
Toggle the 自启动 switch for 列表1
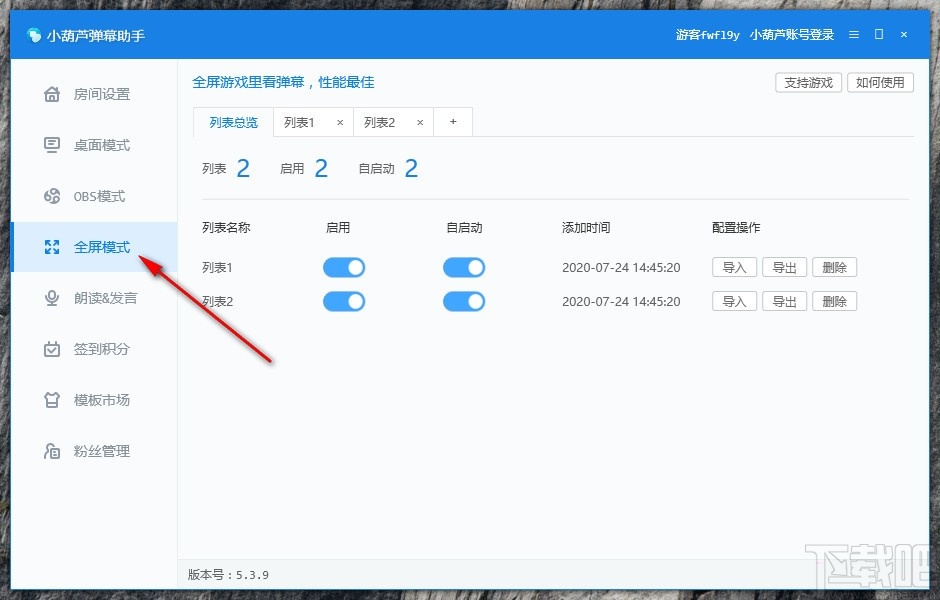464,267
